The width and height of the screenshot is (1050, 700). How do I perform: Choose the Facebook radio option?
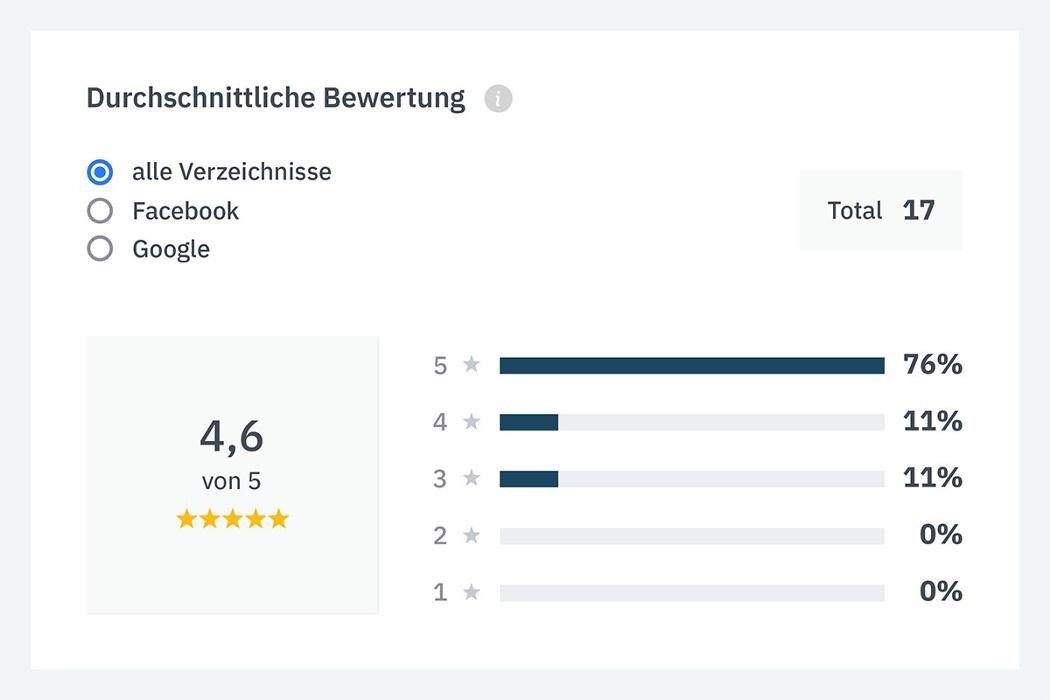pos(100,211)
